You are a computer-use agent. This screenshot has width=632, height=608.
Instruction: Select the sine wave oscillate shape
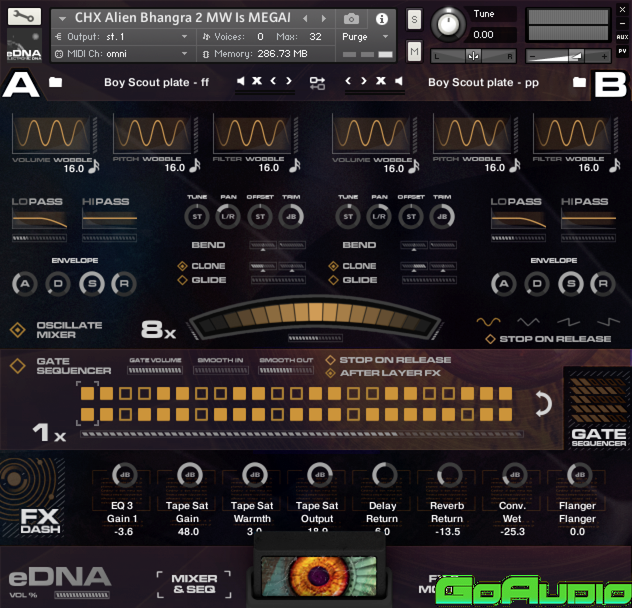489,322
